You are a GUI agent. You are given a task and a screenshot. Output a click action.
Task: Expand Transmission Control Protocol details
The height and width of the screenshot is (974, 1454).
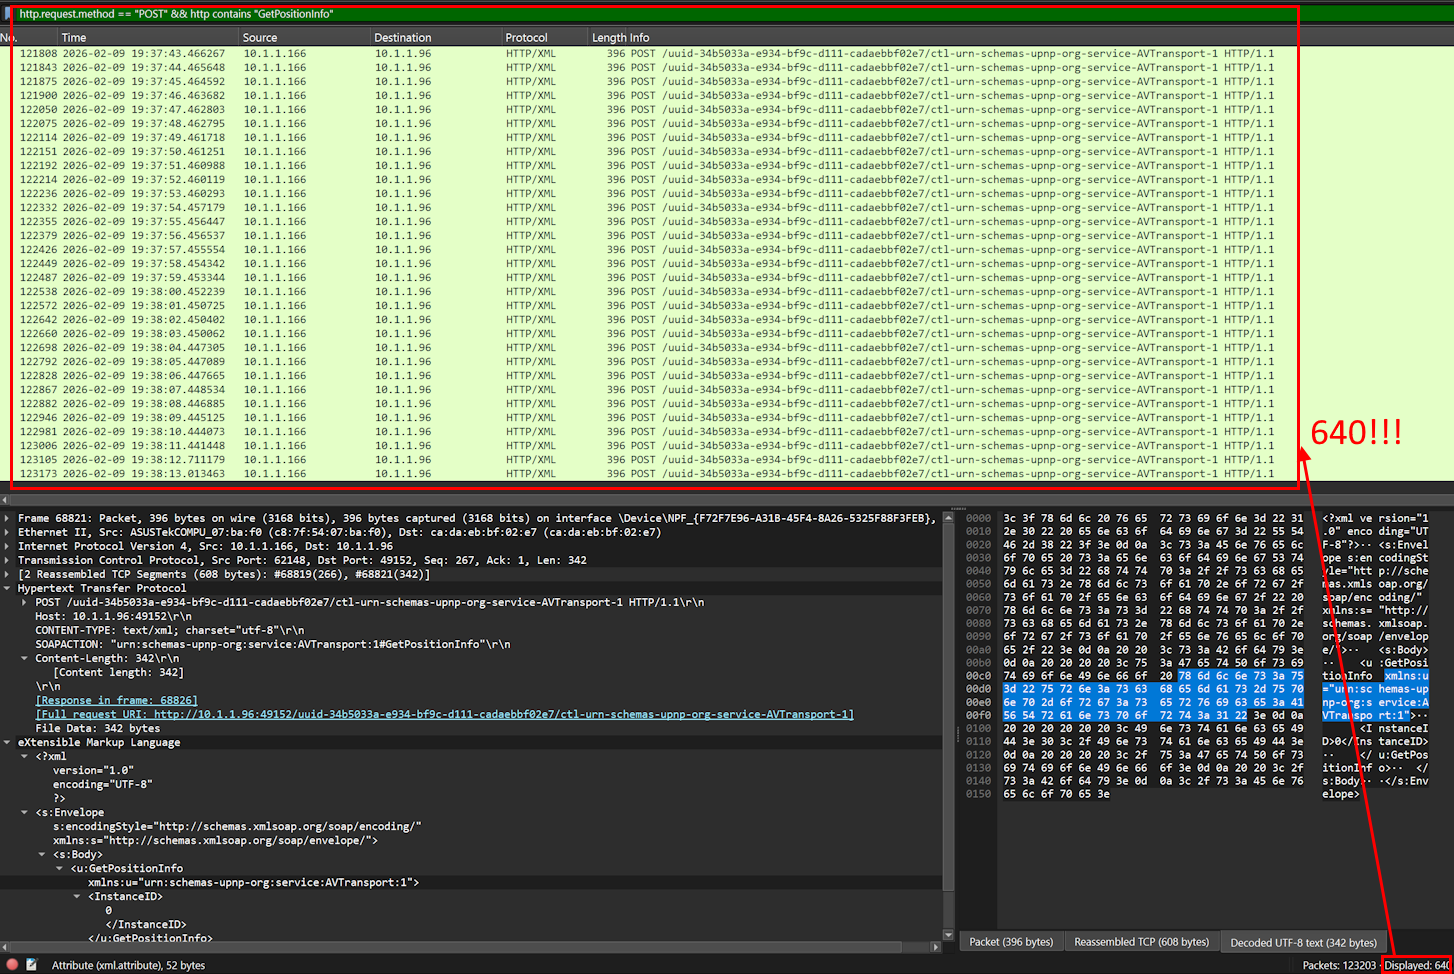click(x=8, y=560)
